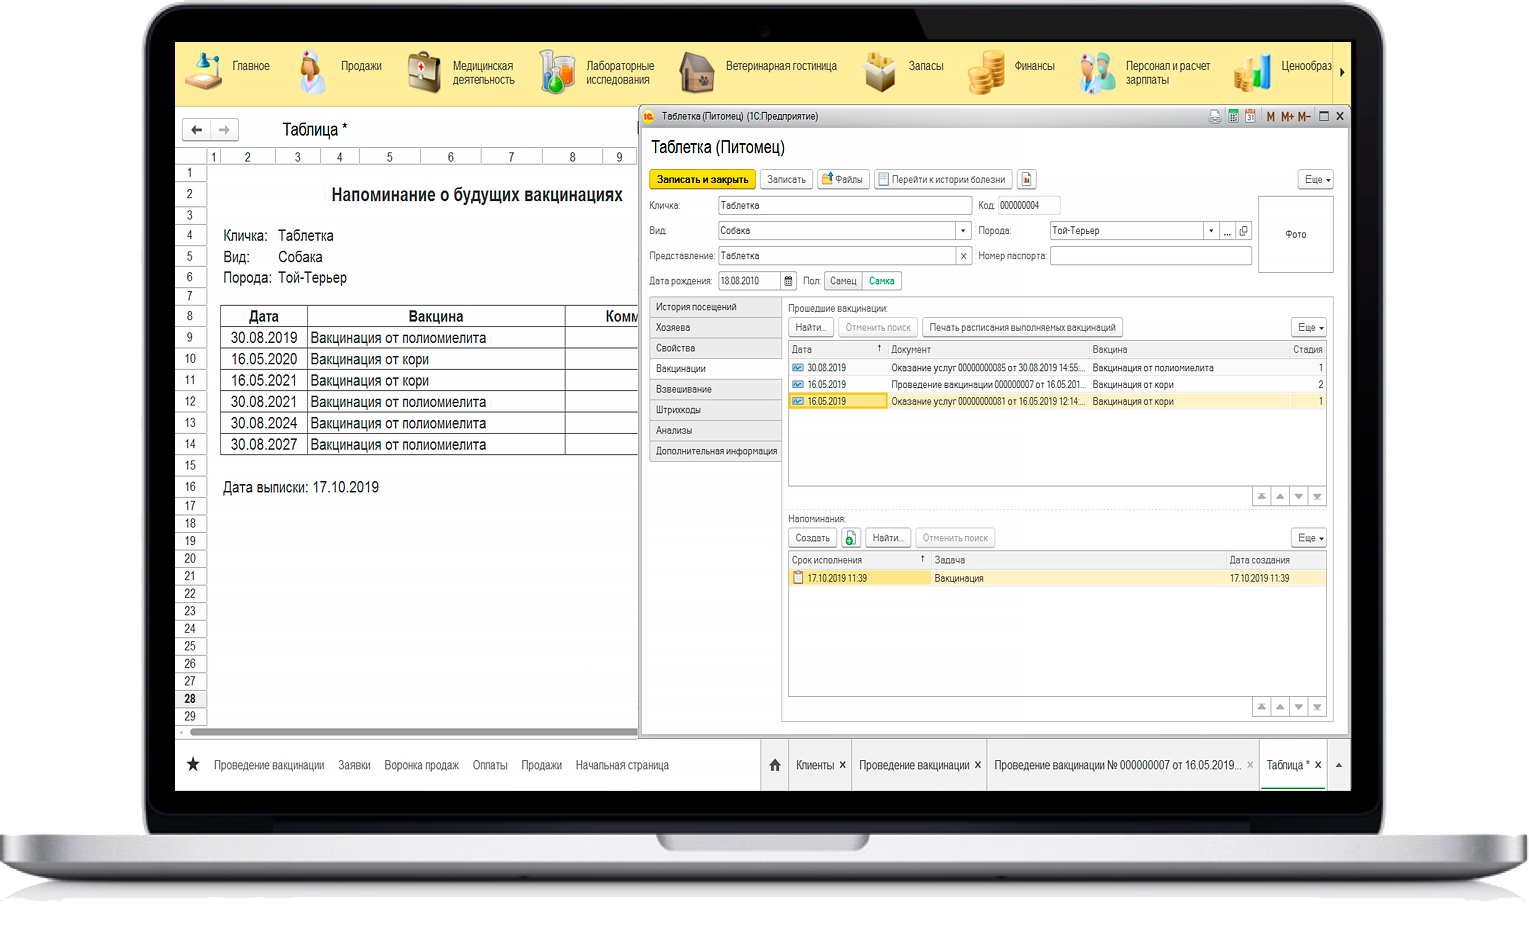Click the favorites star icon
The image size is (1529, 936).
click(x=193, y=765)
